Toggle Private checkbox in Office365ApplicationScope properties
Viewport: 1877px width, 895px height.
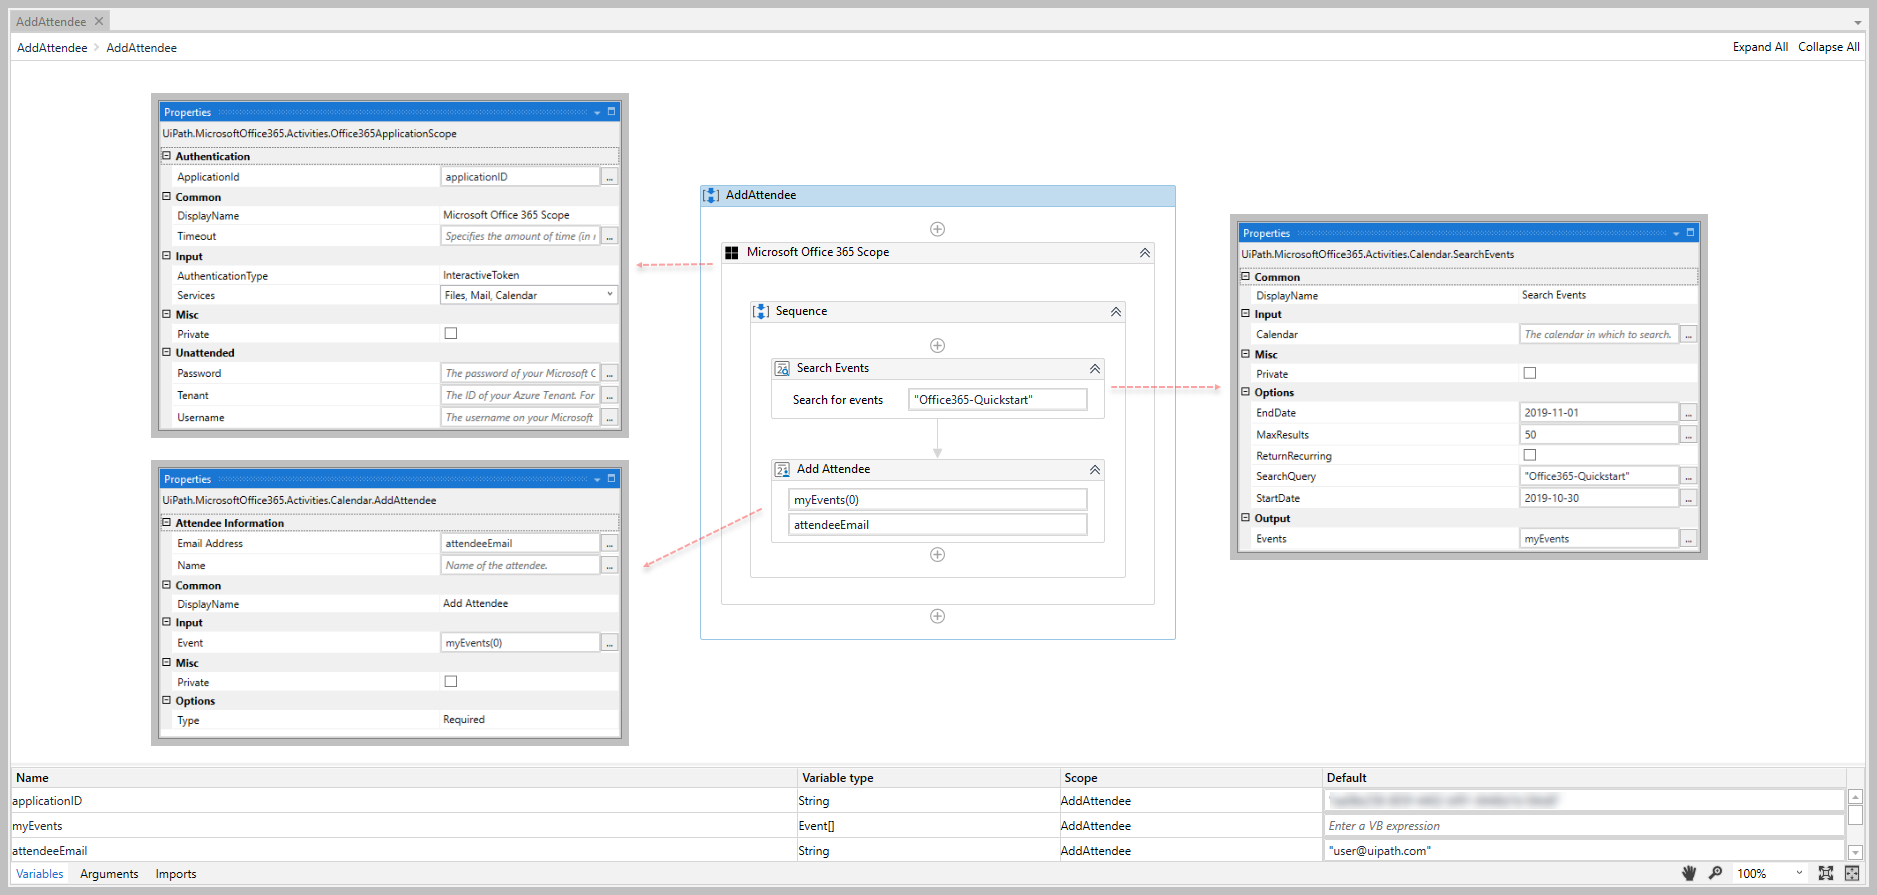click(451, 334)
